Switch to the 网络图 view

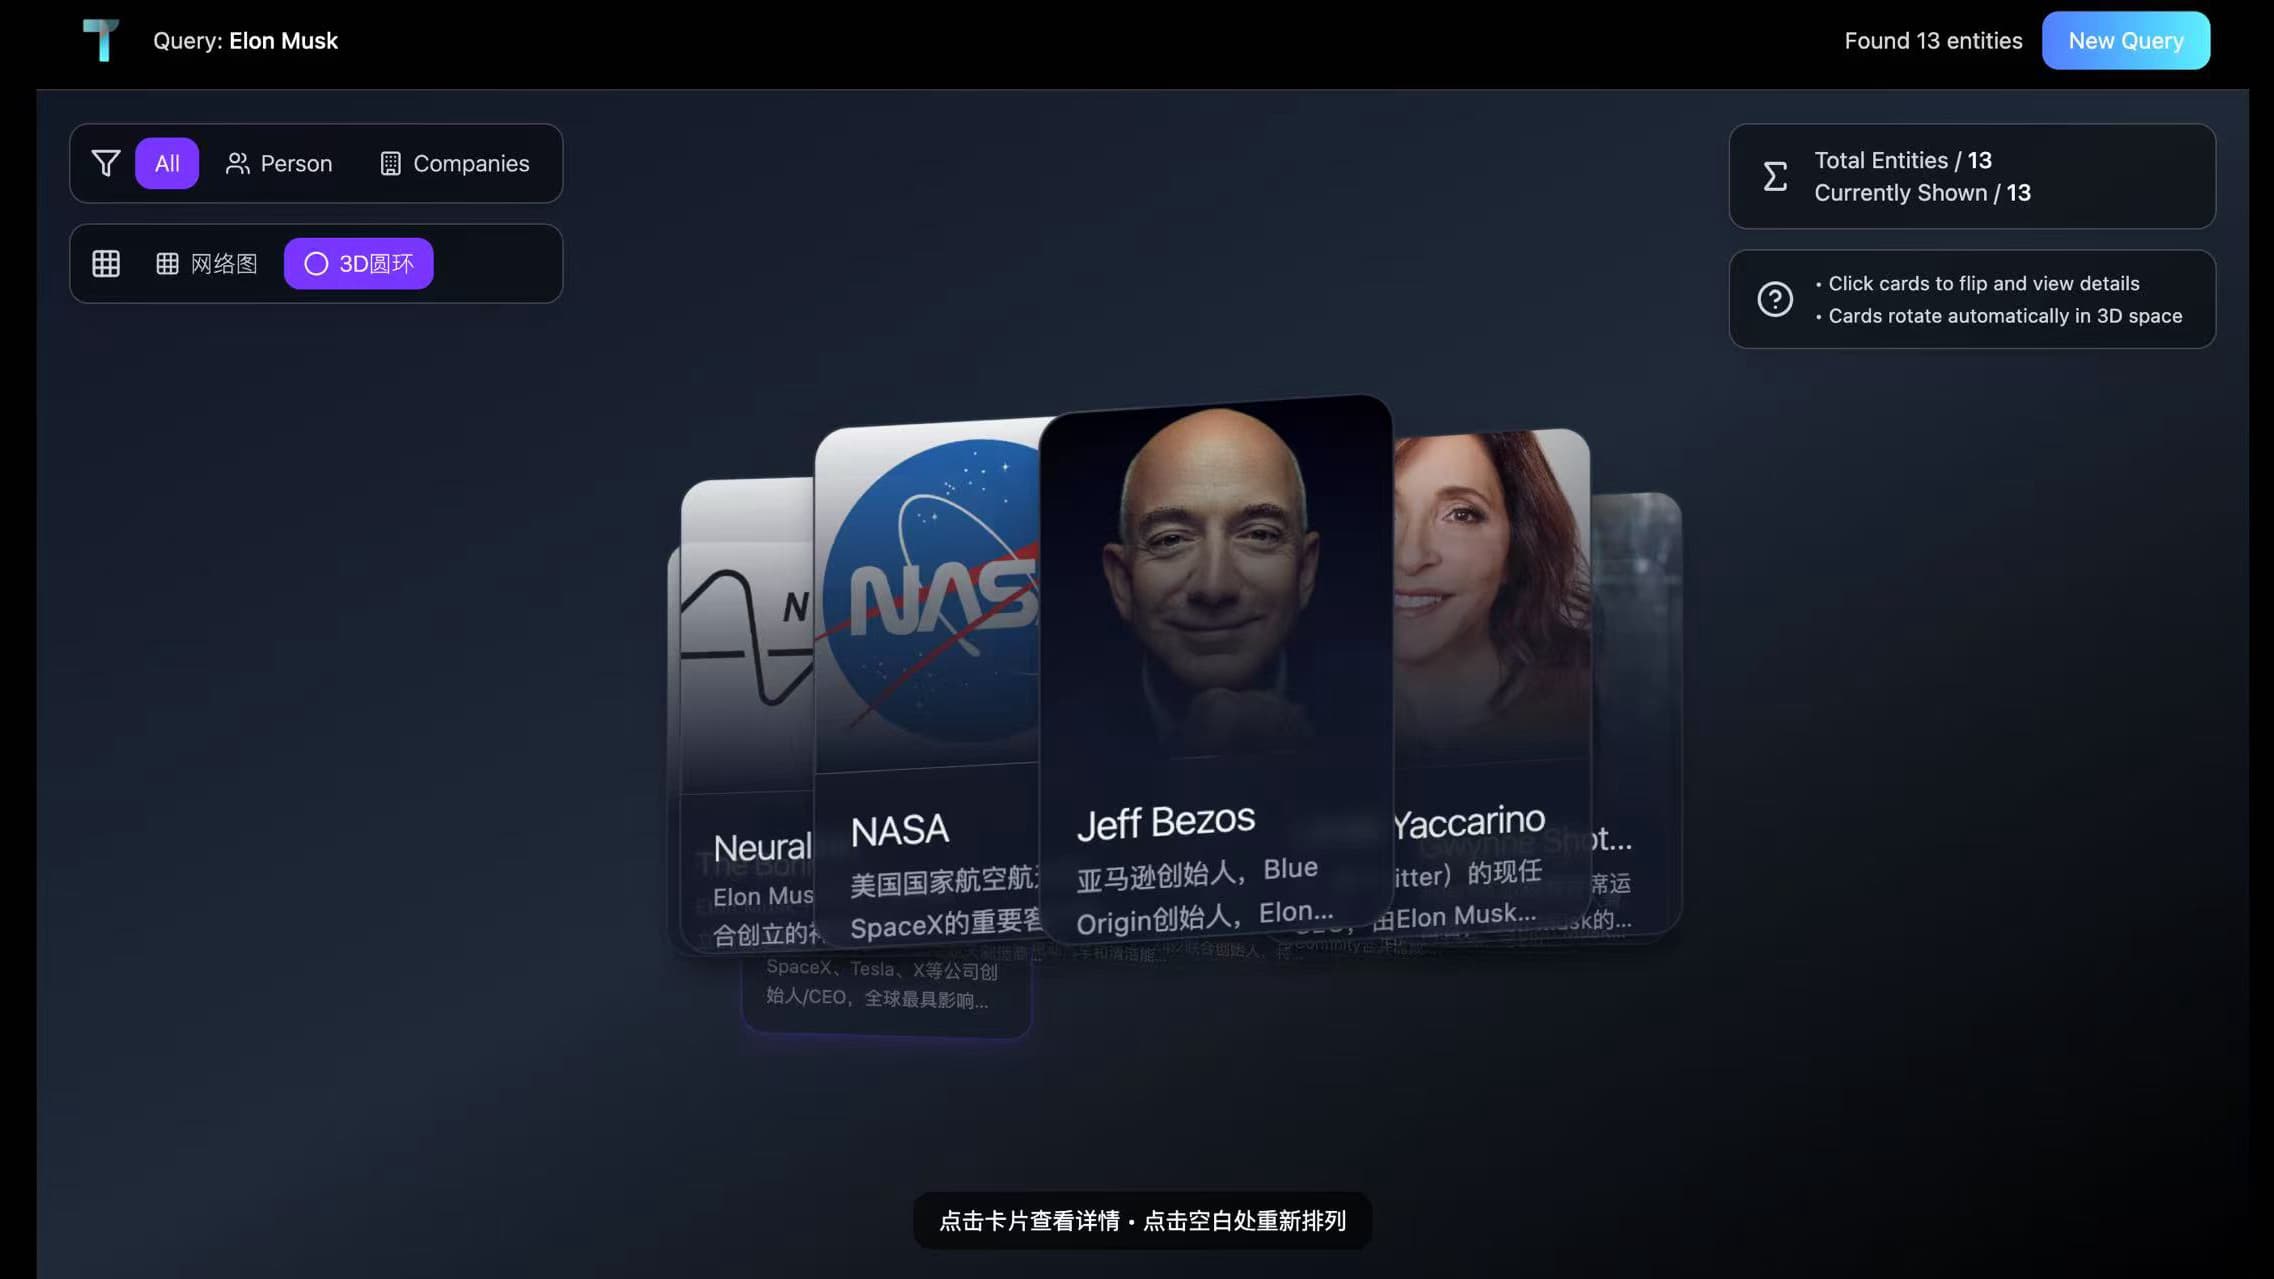(207, 263)
